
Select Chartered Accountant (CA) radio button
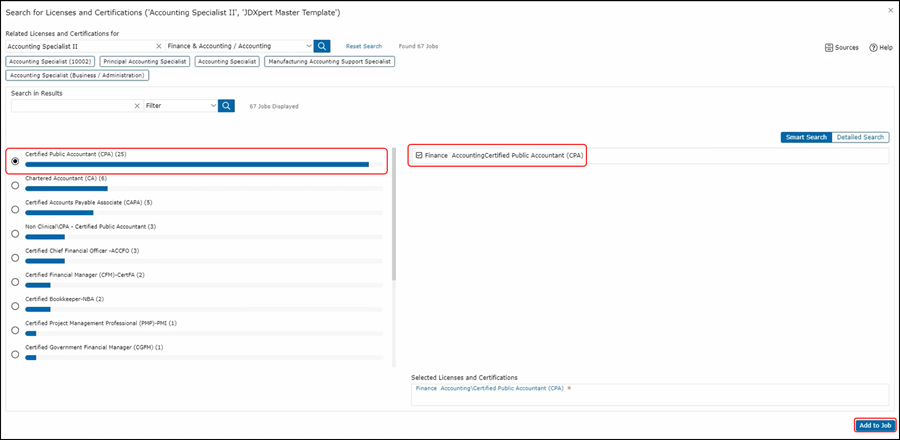[14, 185]
